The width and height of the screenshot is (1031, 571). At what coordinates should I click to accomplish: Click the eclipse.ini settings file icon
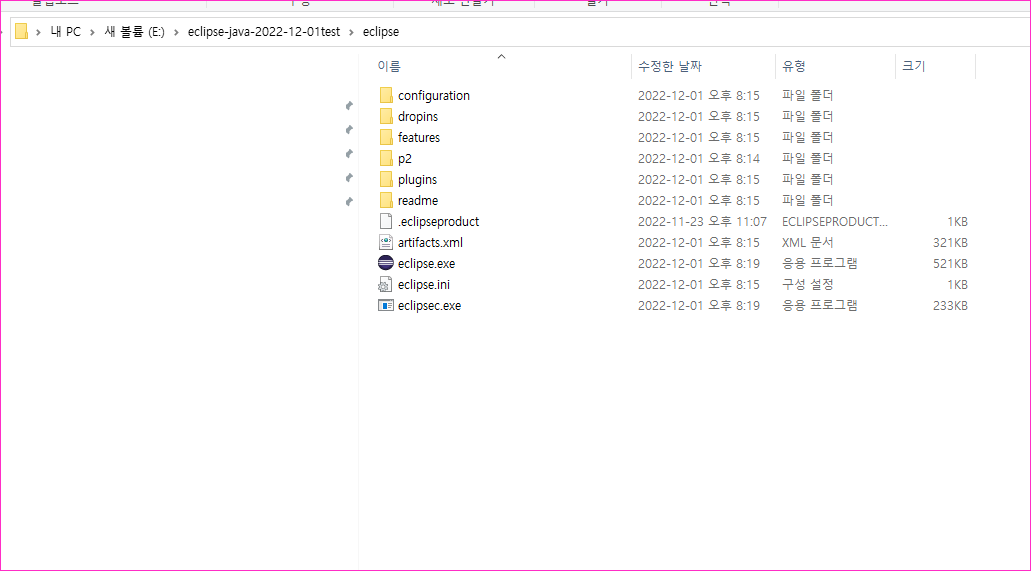coord(386,285)
